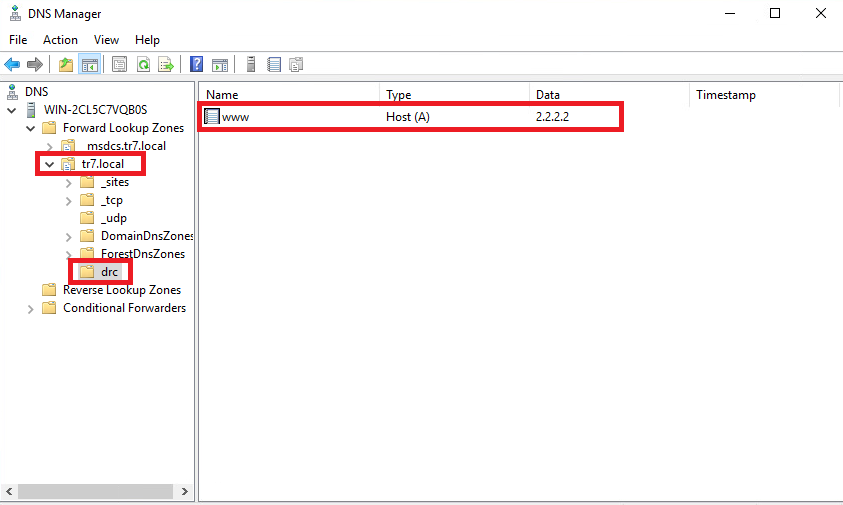843x505 pixels.
Task: Select Conditional Forwarders label
Action: pyautogui.click(x=124, y=308)
